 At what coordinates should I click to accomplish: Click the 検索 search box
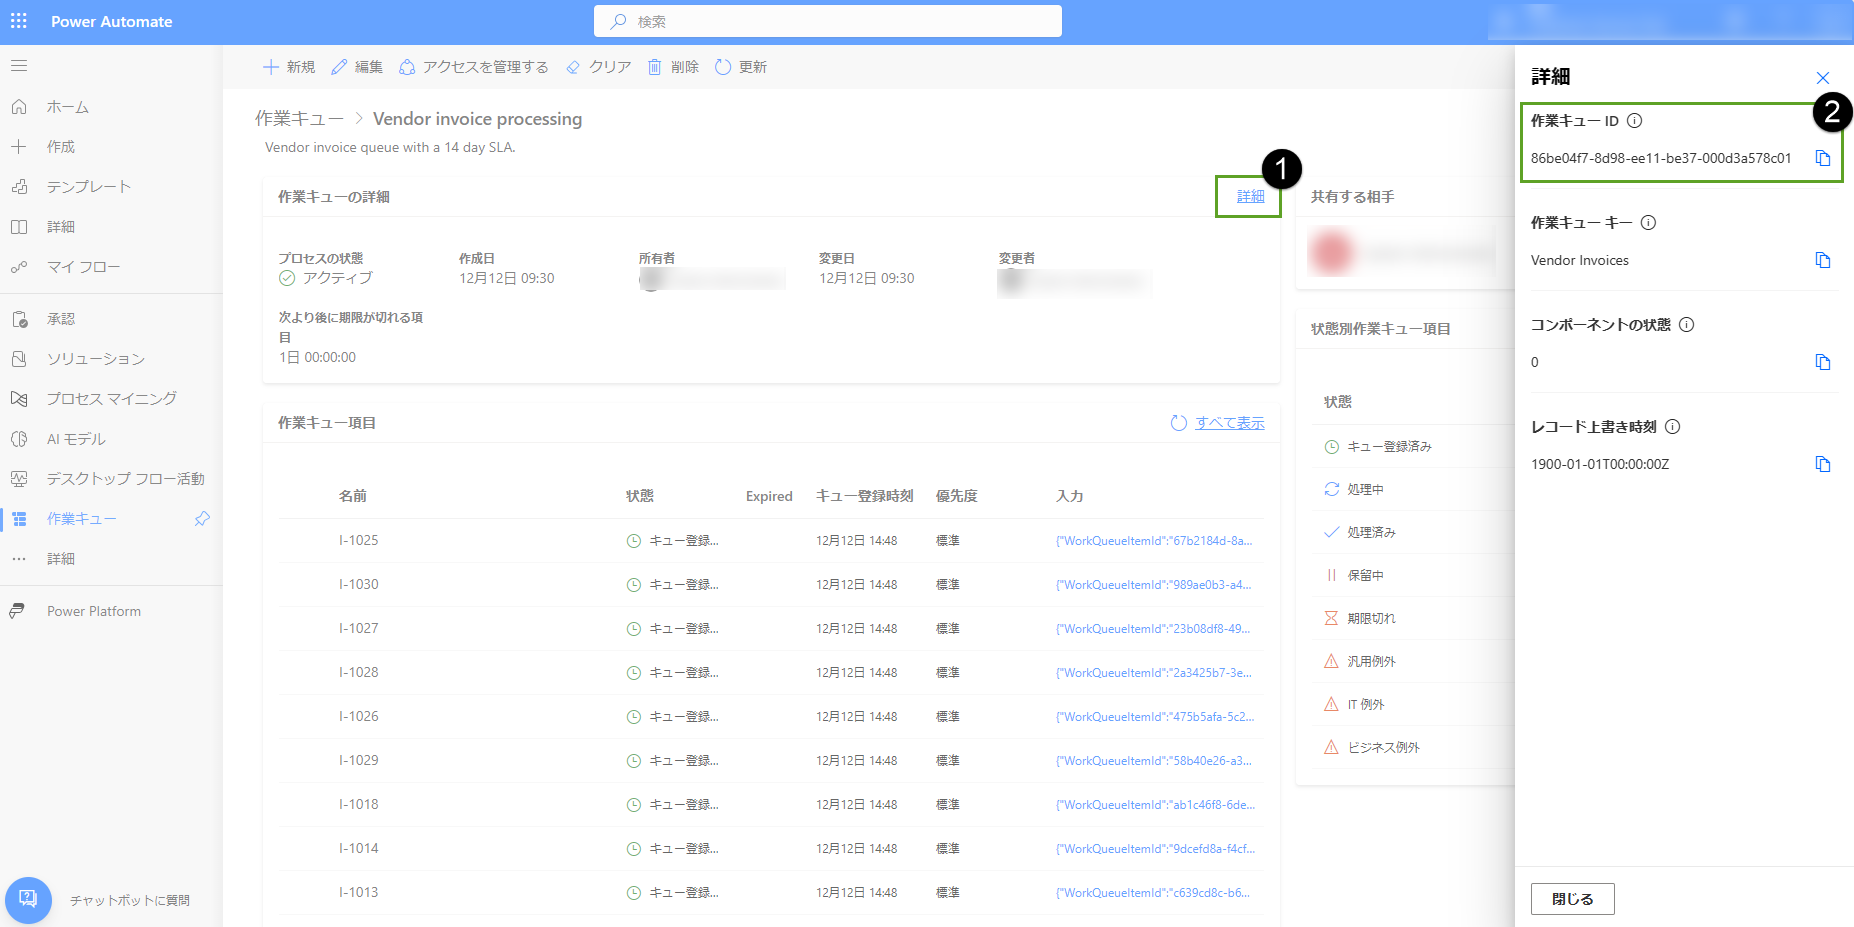point(828,21)
